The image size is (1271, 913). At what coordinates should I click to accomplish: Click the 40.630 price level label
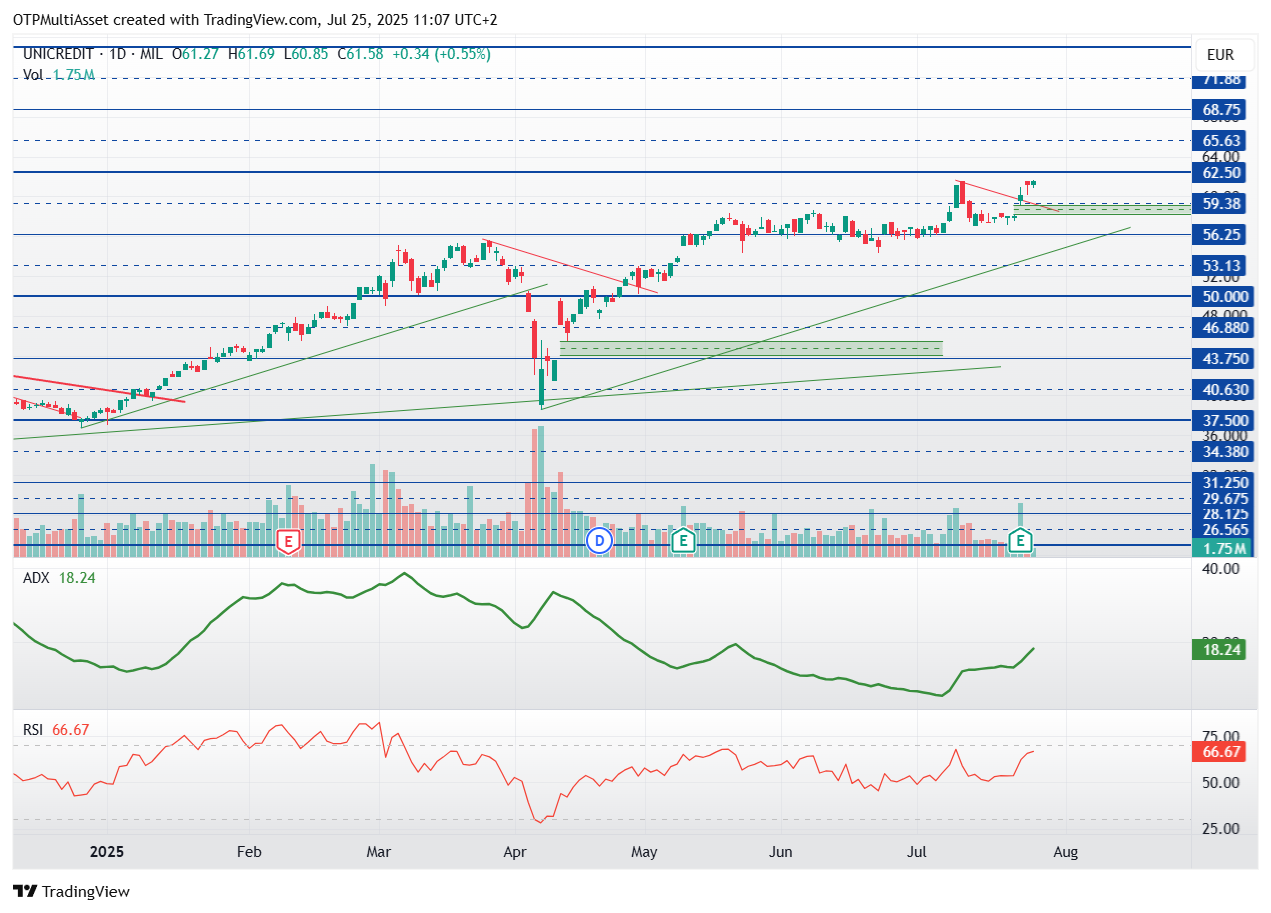[x=1225, y=390]
